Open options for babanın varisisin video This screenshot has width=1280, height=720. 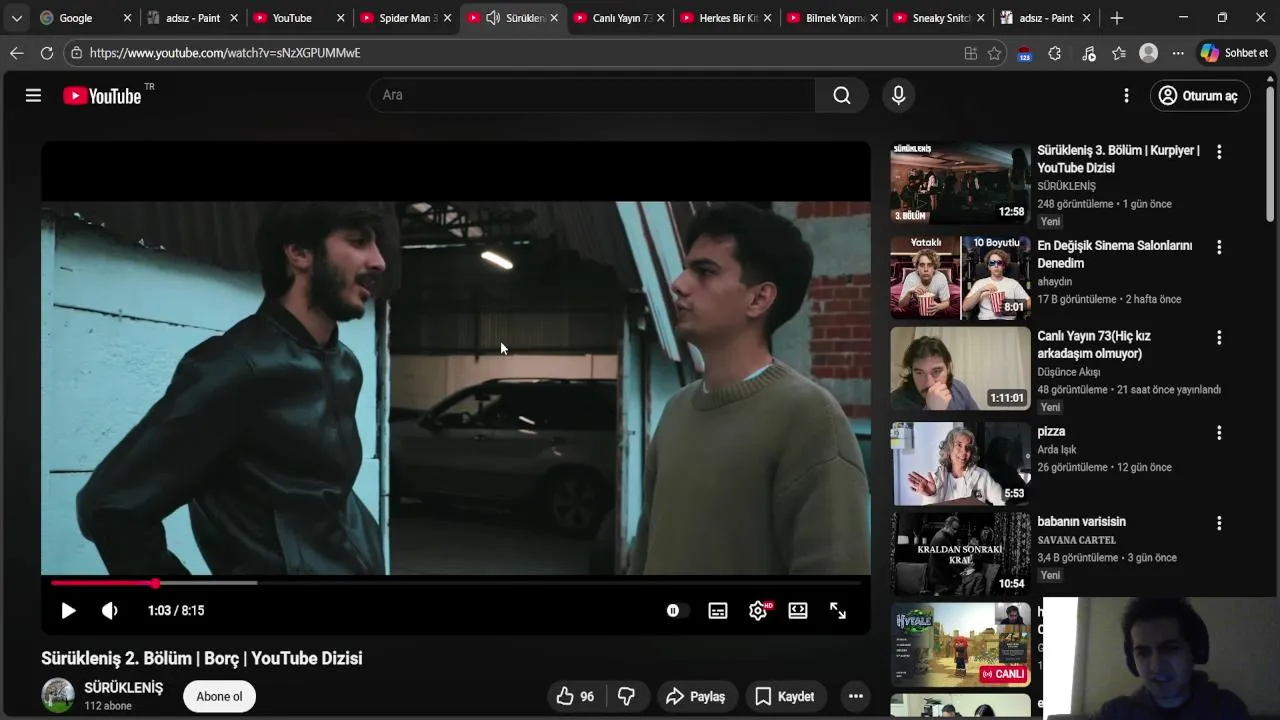[1219, 523]
